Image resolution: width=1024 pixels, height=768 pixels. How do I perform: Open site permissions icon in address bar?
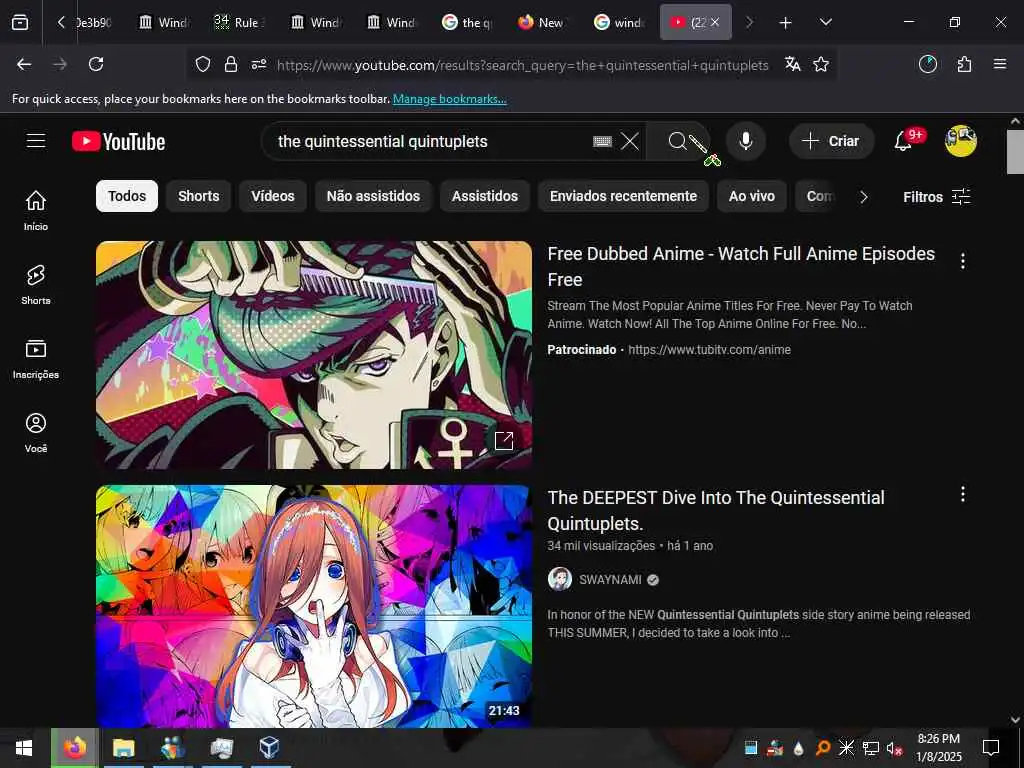259,65
